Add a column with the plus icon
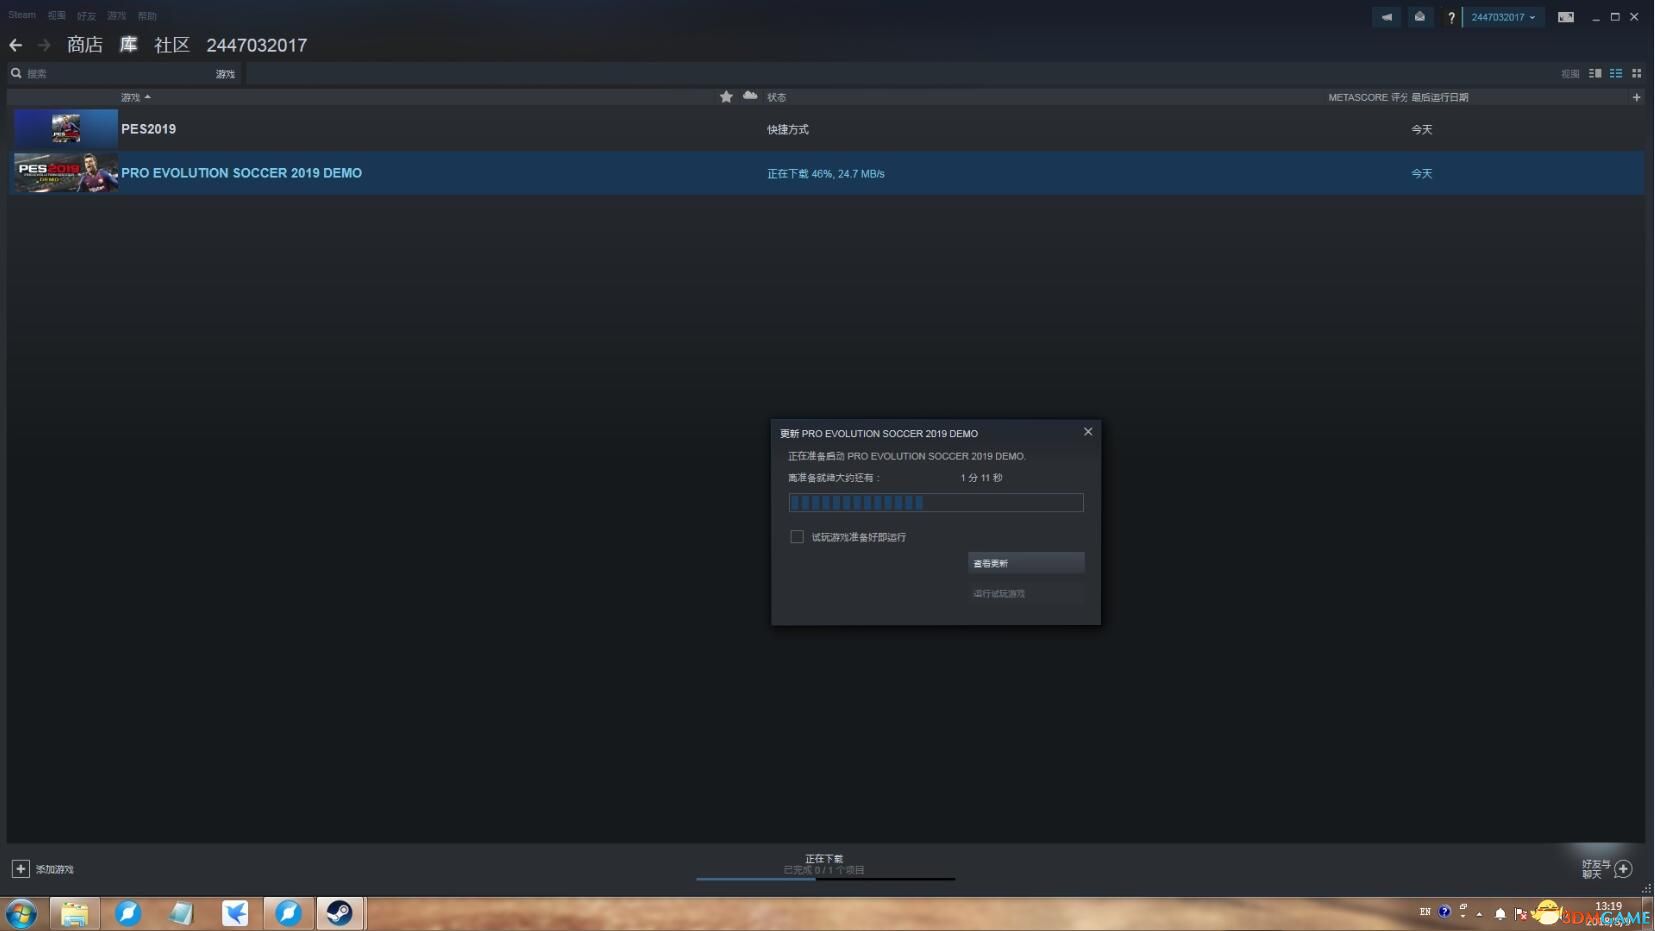 1636,97
